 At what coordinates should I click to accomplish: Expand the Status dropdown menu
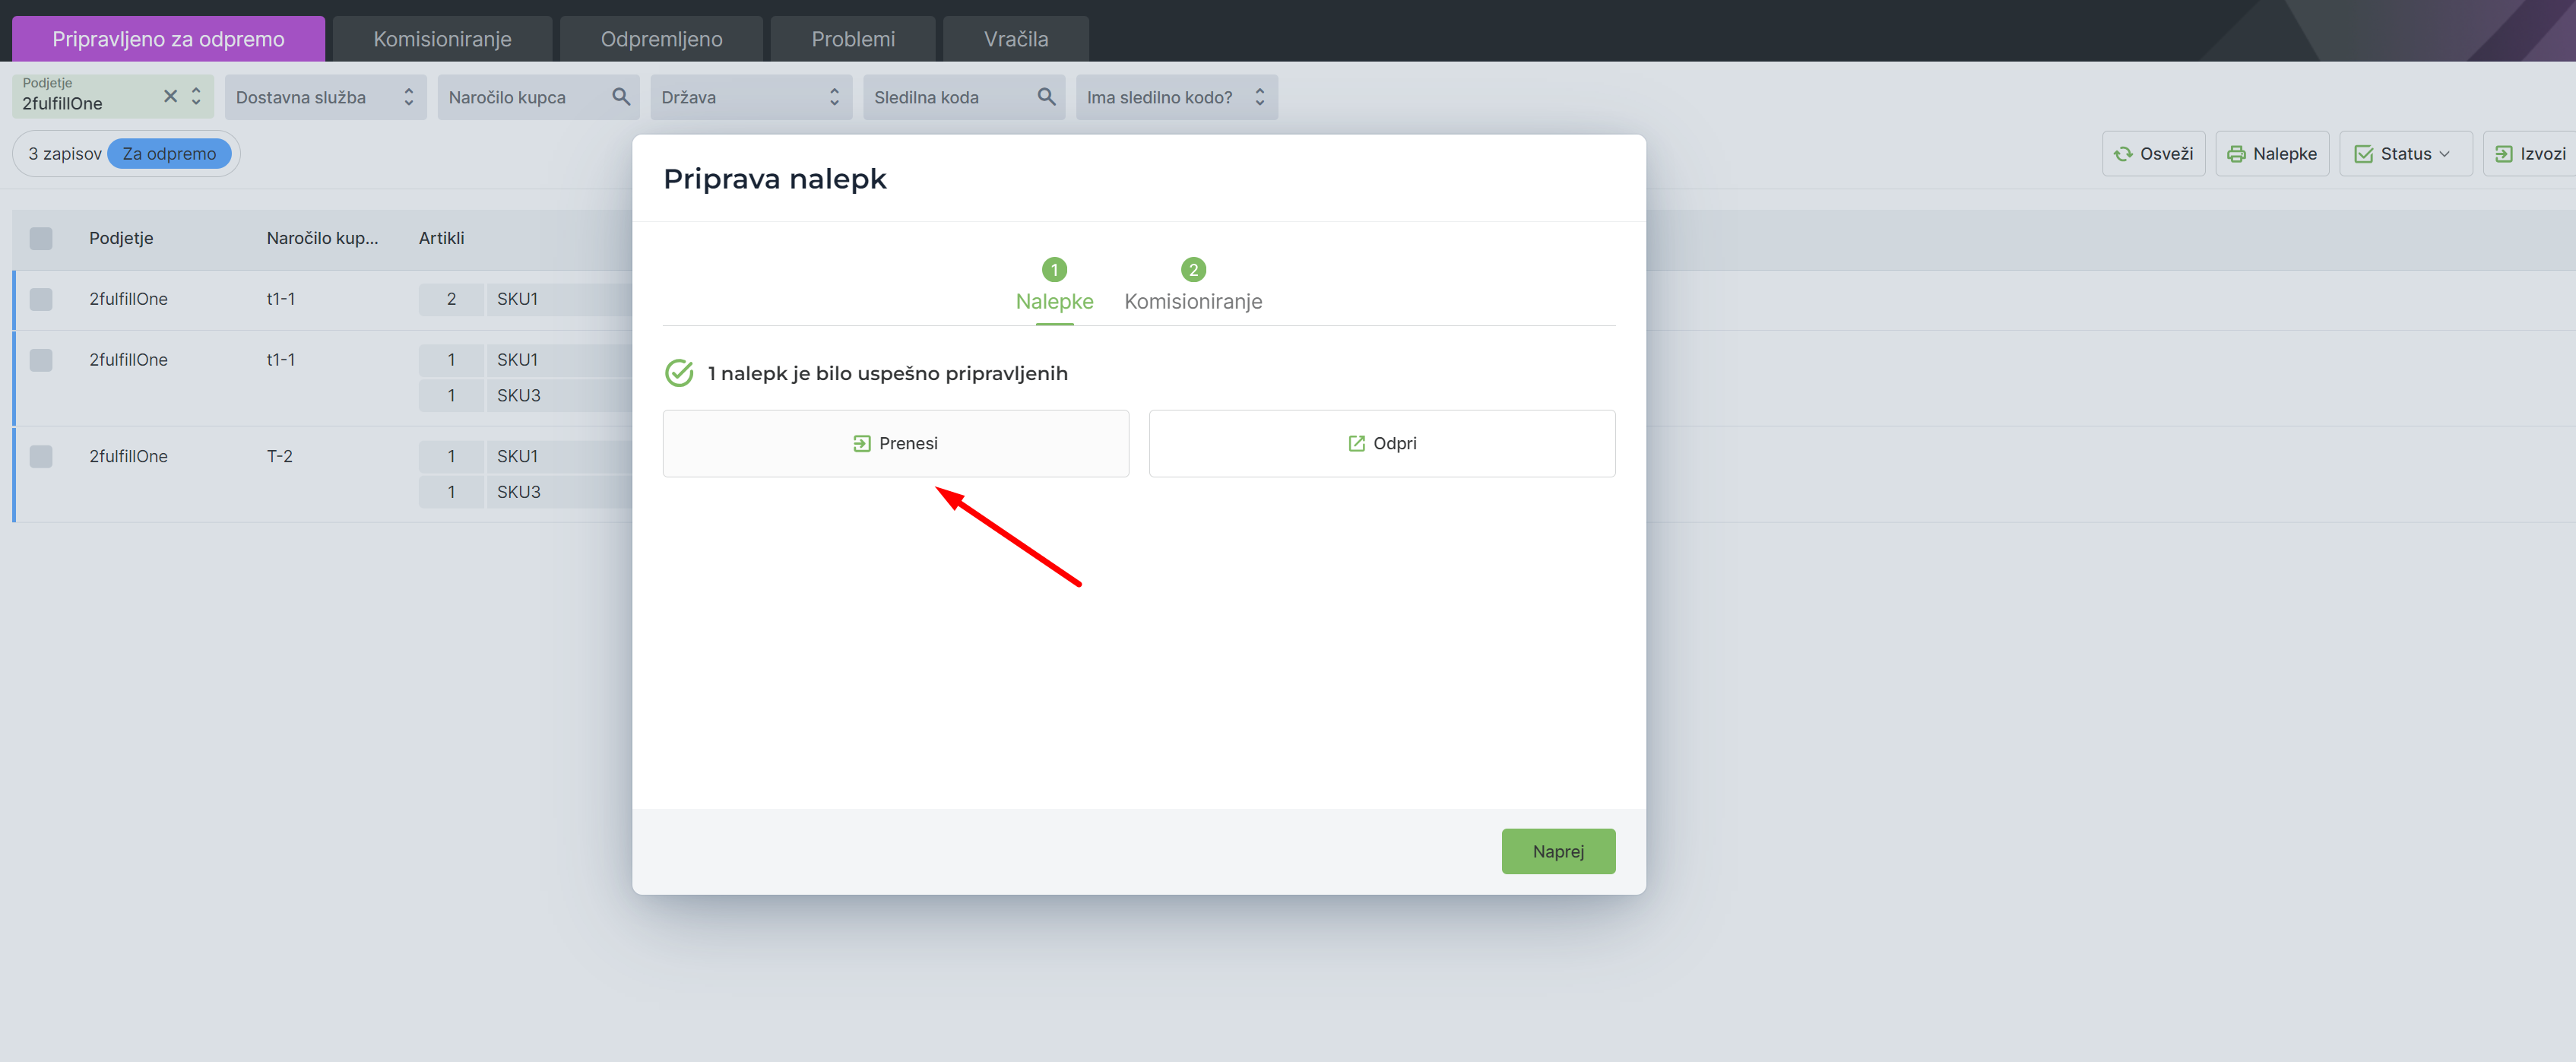(x=2404, y=154)
